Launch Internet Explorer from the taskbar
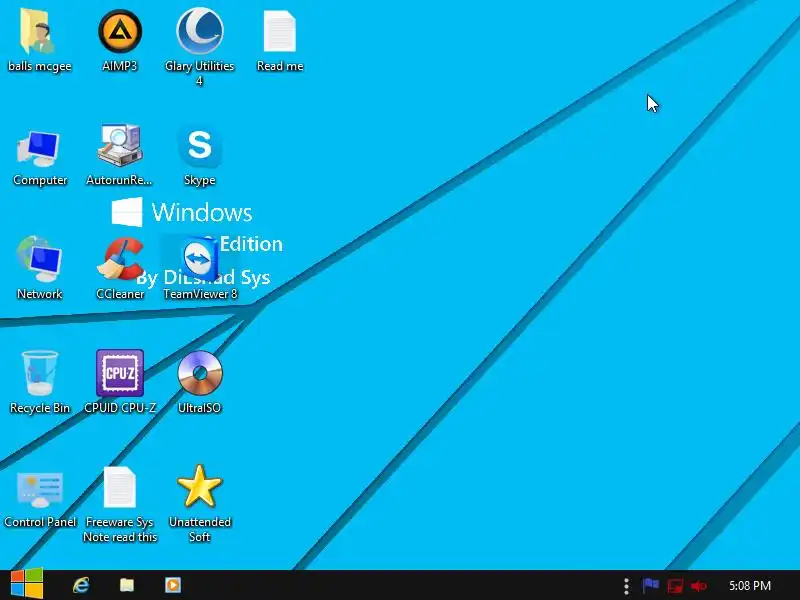The width and height of the screenshot is (800, 600). [81, 585]
